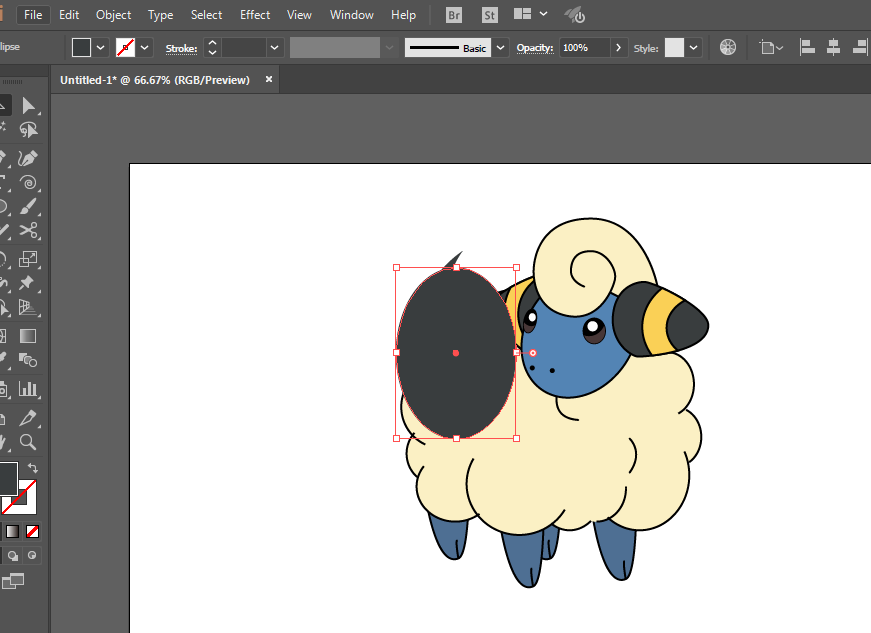Open the stroke weight dropdown
Image resolution: width=871 pixels, height=633 pixels.
coord(274,48)
